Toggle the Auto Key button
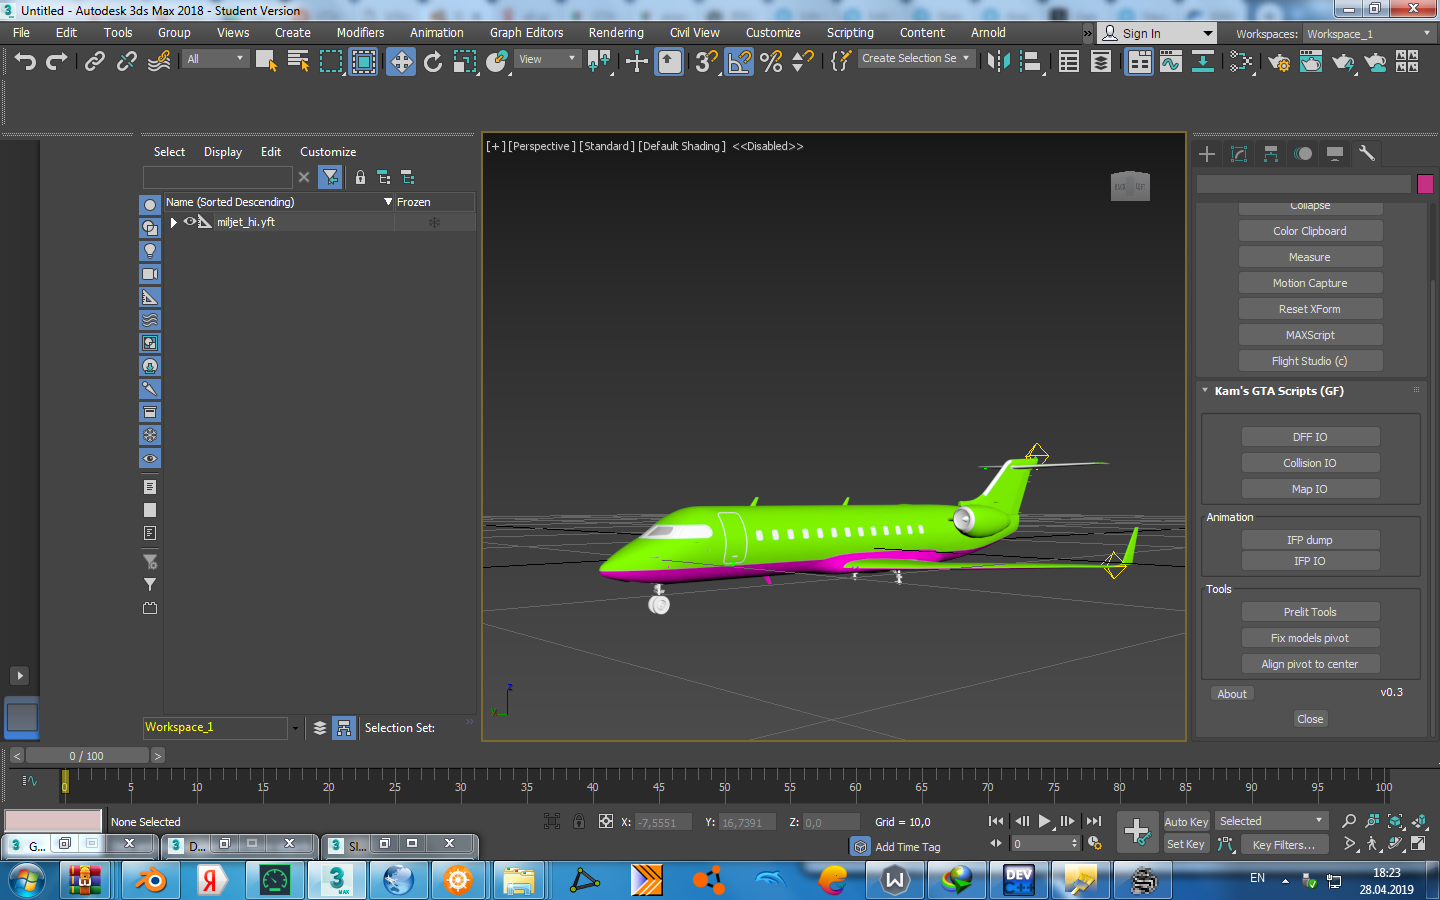 1186,822
